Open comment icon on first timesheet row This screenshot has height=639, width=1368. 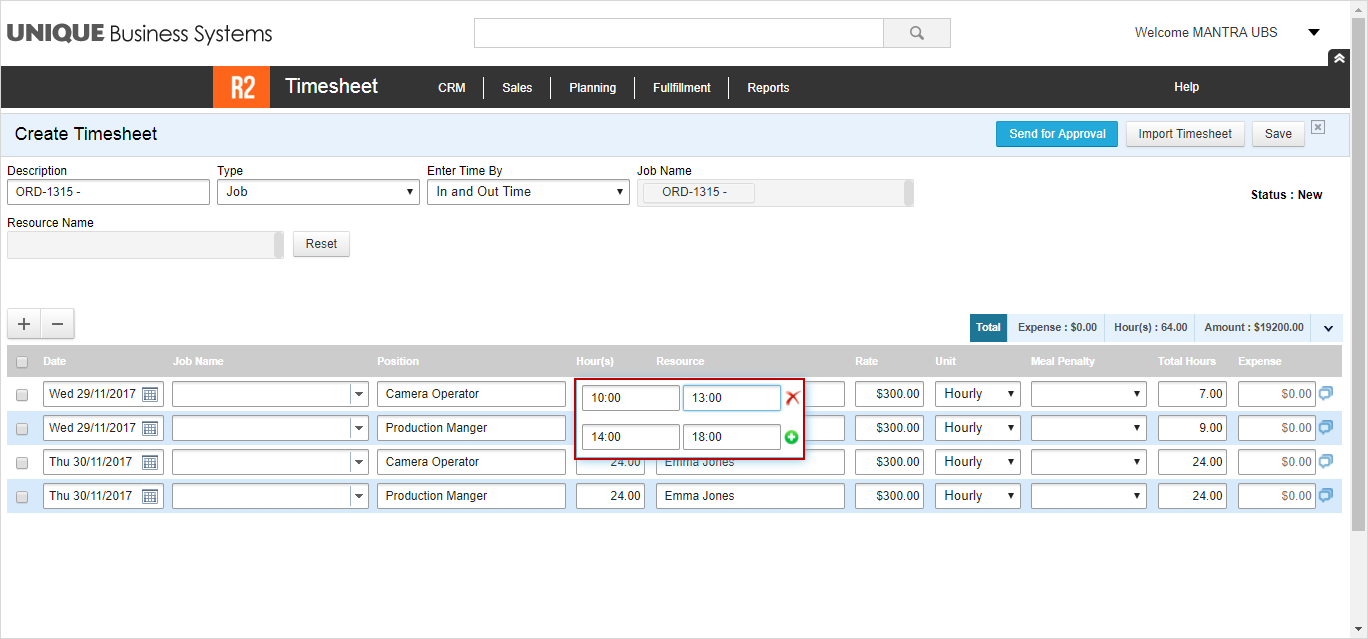[x=1326, y=394]
